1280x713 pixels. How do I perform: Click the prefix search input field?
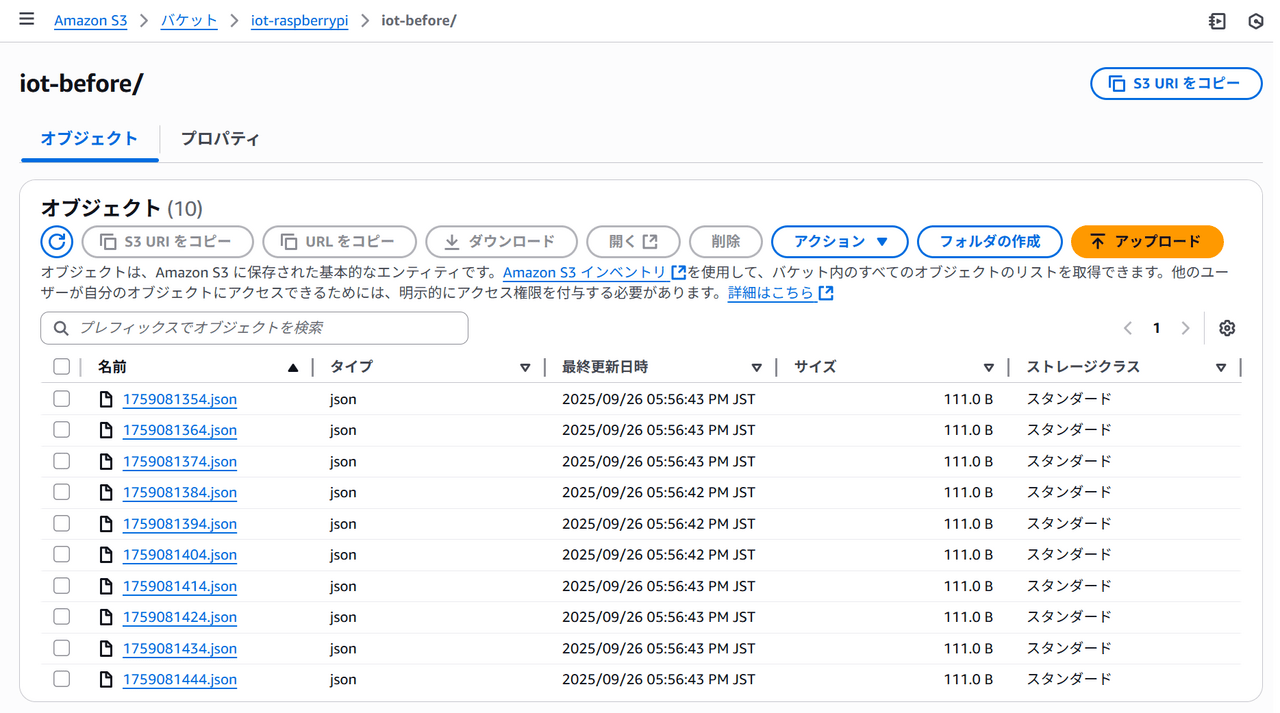pyautogui.click(x=255, y=328)
